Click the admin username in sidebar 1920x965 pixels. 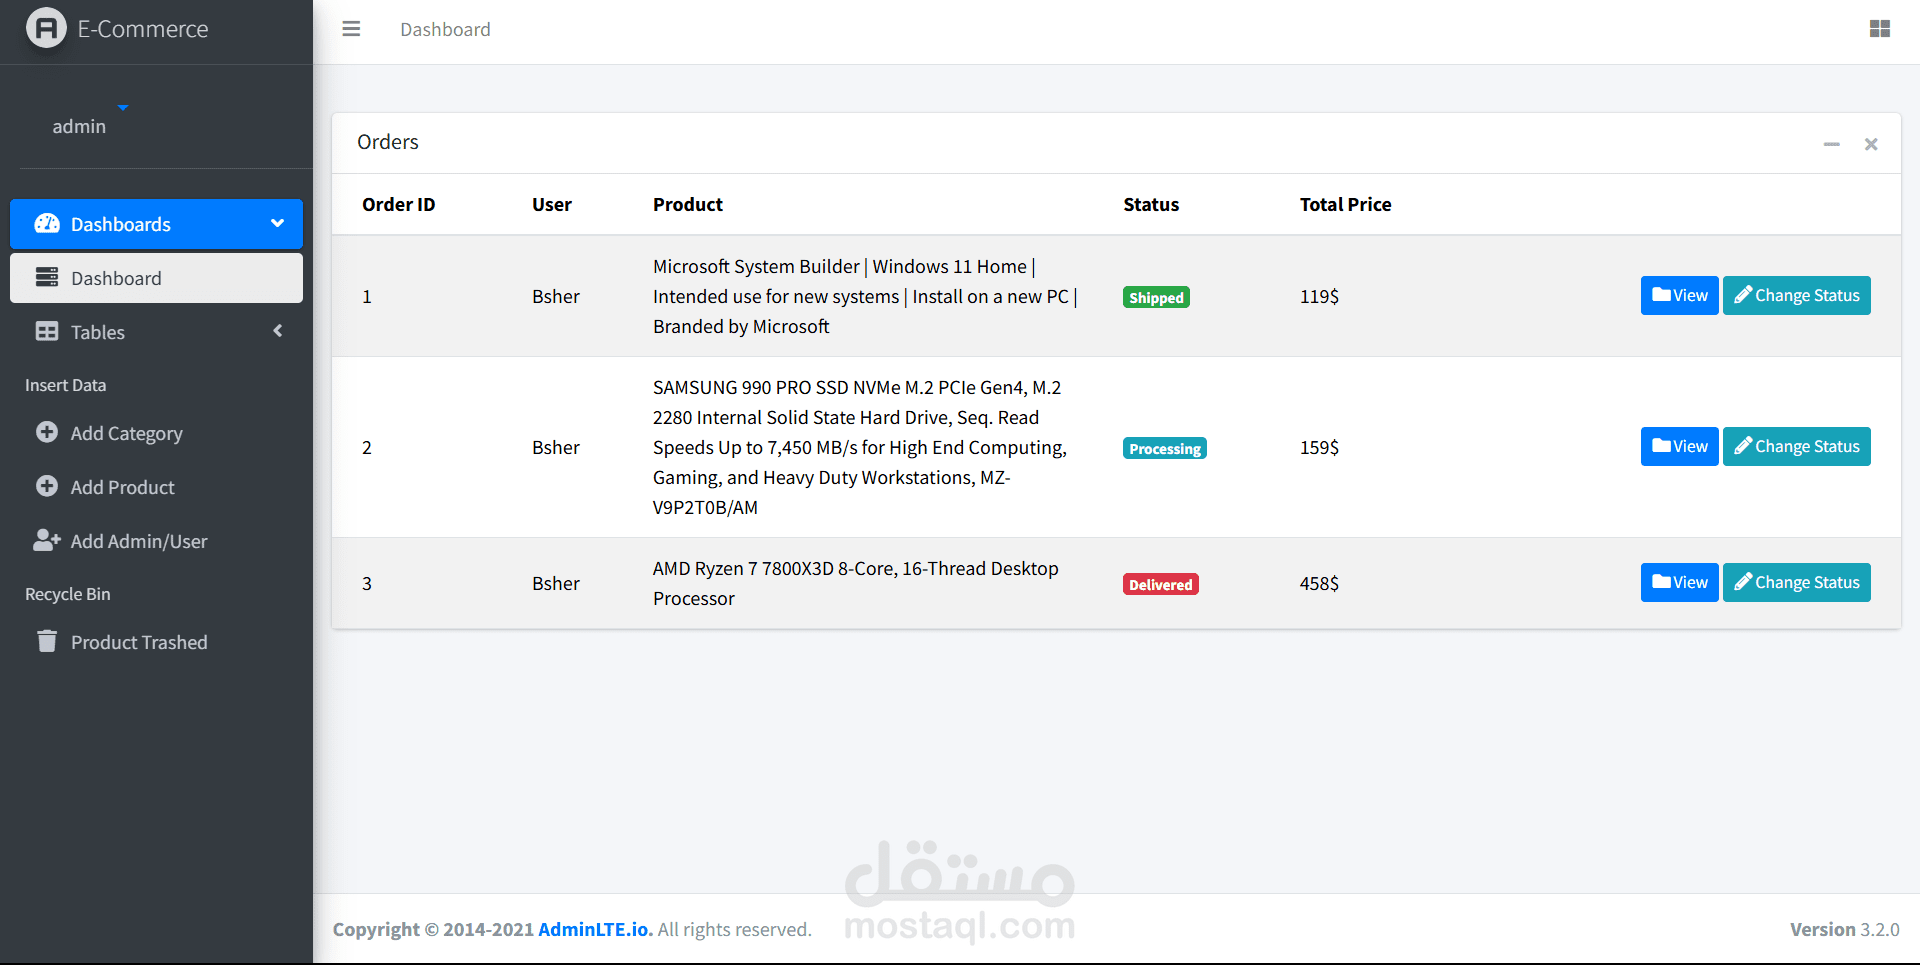click(79, 126)
